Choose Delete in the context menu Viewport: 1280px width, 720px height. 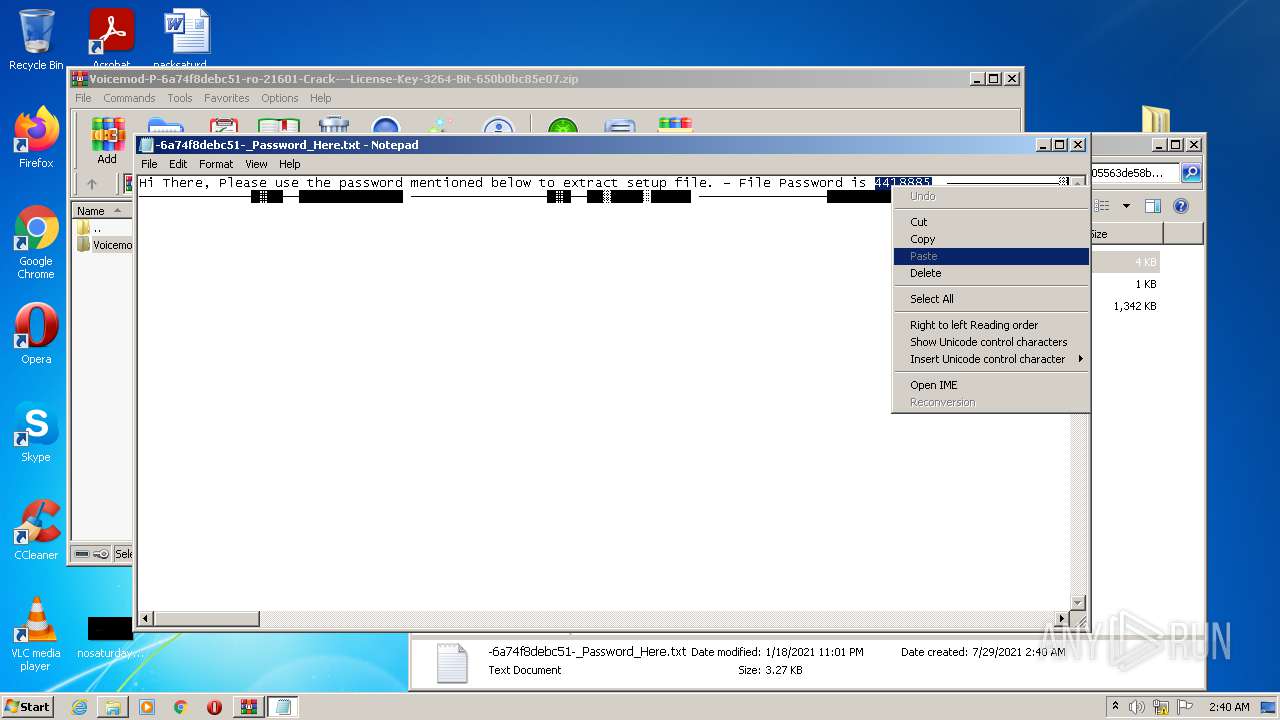[989, 273]
